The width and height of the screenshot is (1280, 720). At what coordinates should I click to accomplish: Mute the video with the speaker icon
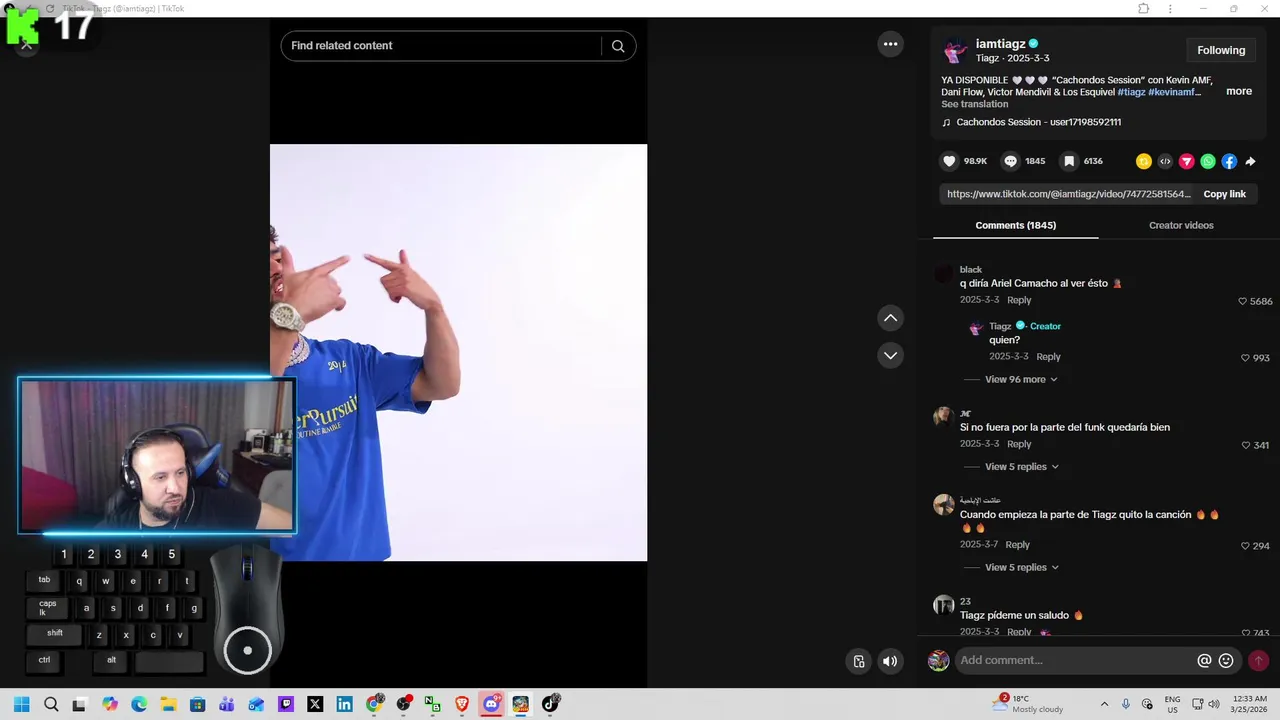(x=890, y=661)
